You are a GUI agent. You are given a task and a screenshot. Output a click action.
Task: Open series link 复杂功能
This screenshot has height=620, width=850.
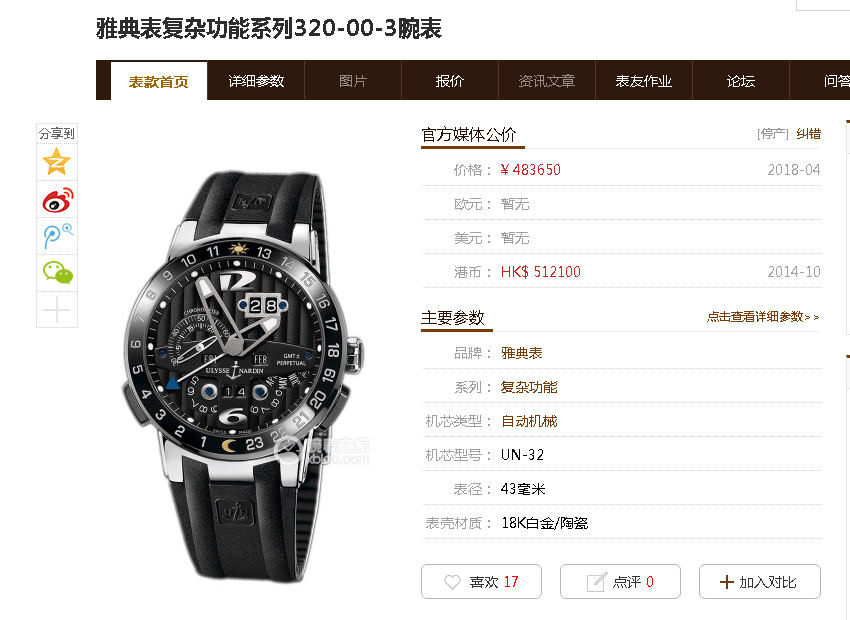[x=529, y=388]
